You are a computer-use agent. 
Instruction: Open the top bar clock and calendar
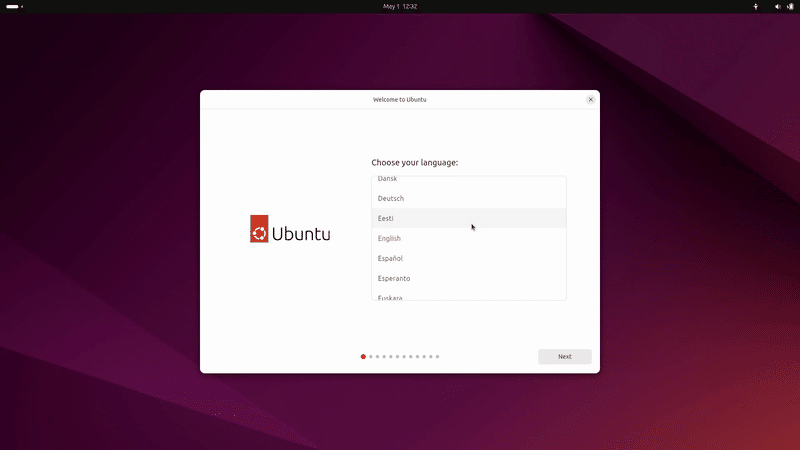(x=400, y=7)
